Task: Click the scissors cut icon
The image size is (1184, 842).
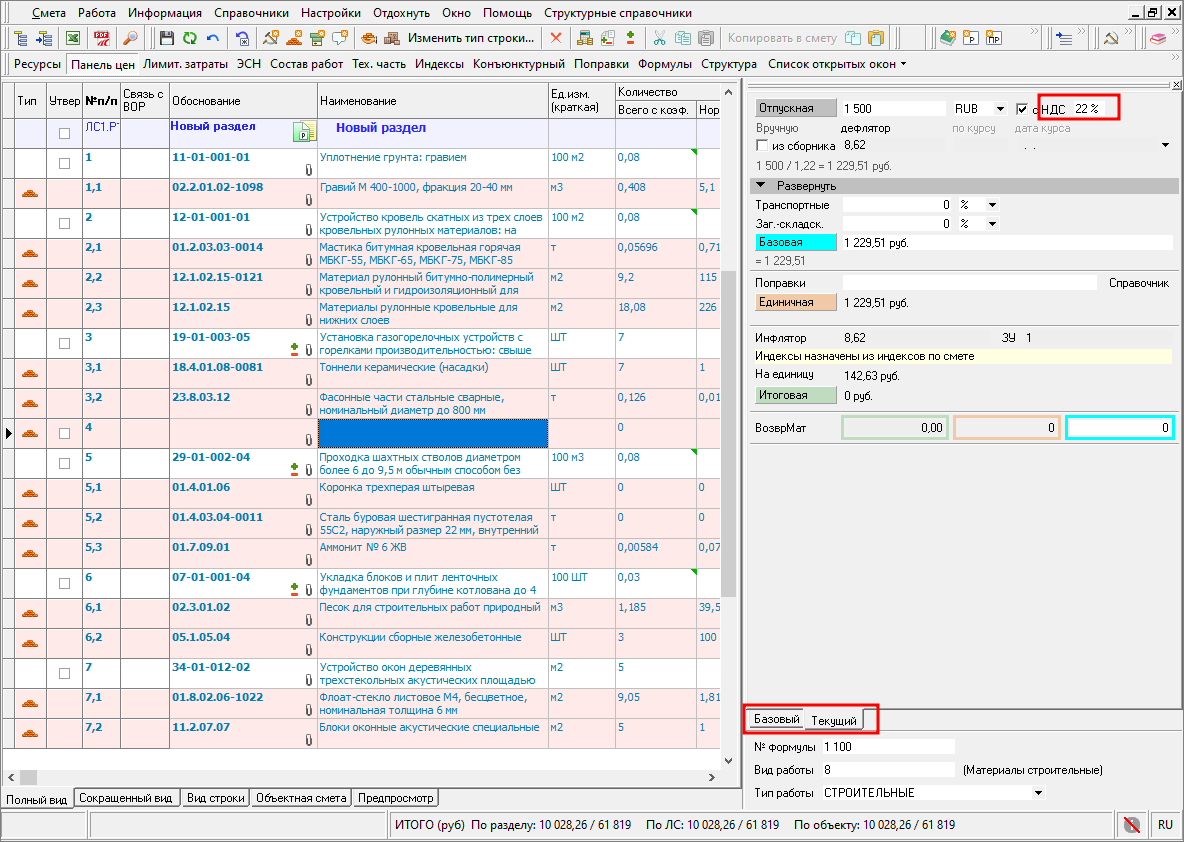Action: [x=659, y=38]
